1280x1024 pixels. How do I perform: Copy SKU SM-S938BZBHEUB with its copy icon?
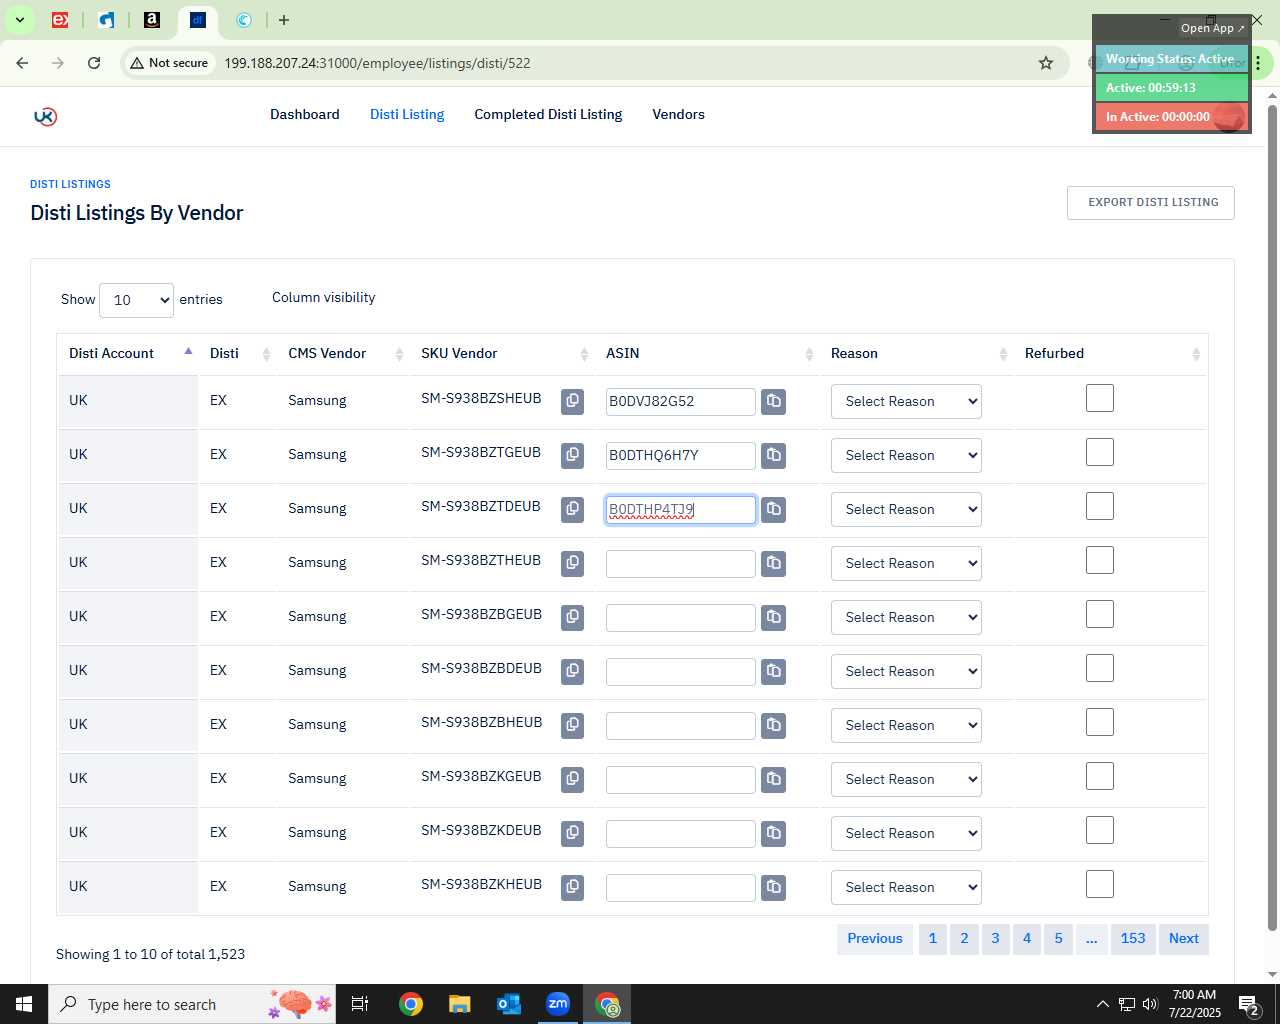pyautogui.click(x=572, y=725)
